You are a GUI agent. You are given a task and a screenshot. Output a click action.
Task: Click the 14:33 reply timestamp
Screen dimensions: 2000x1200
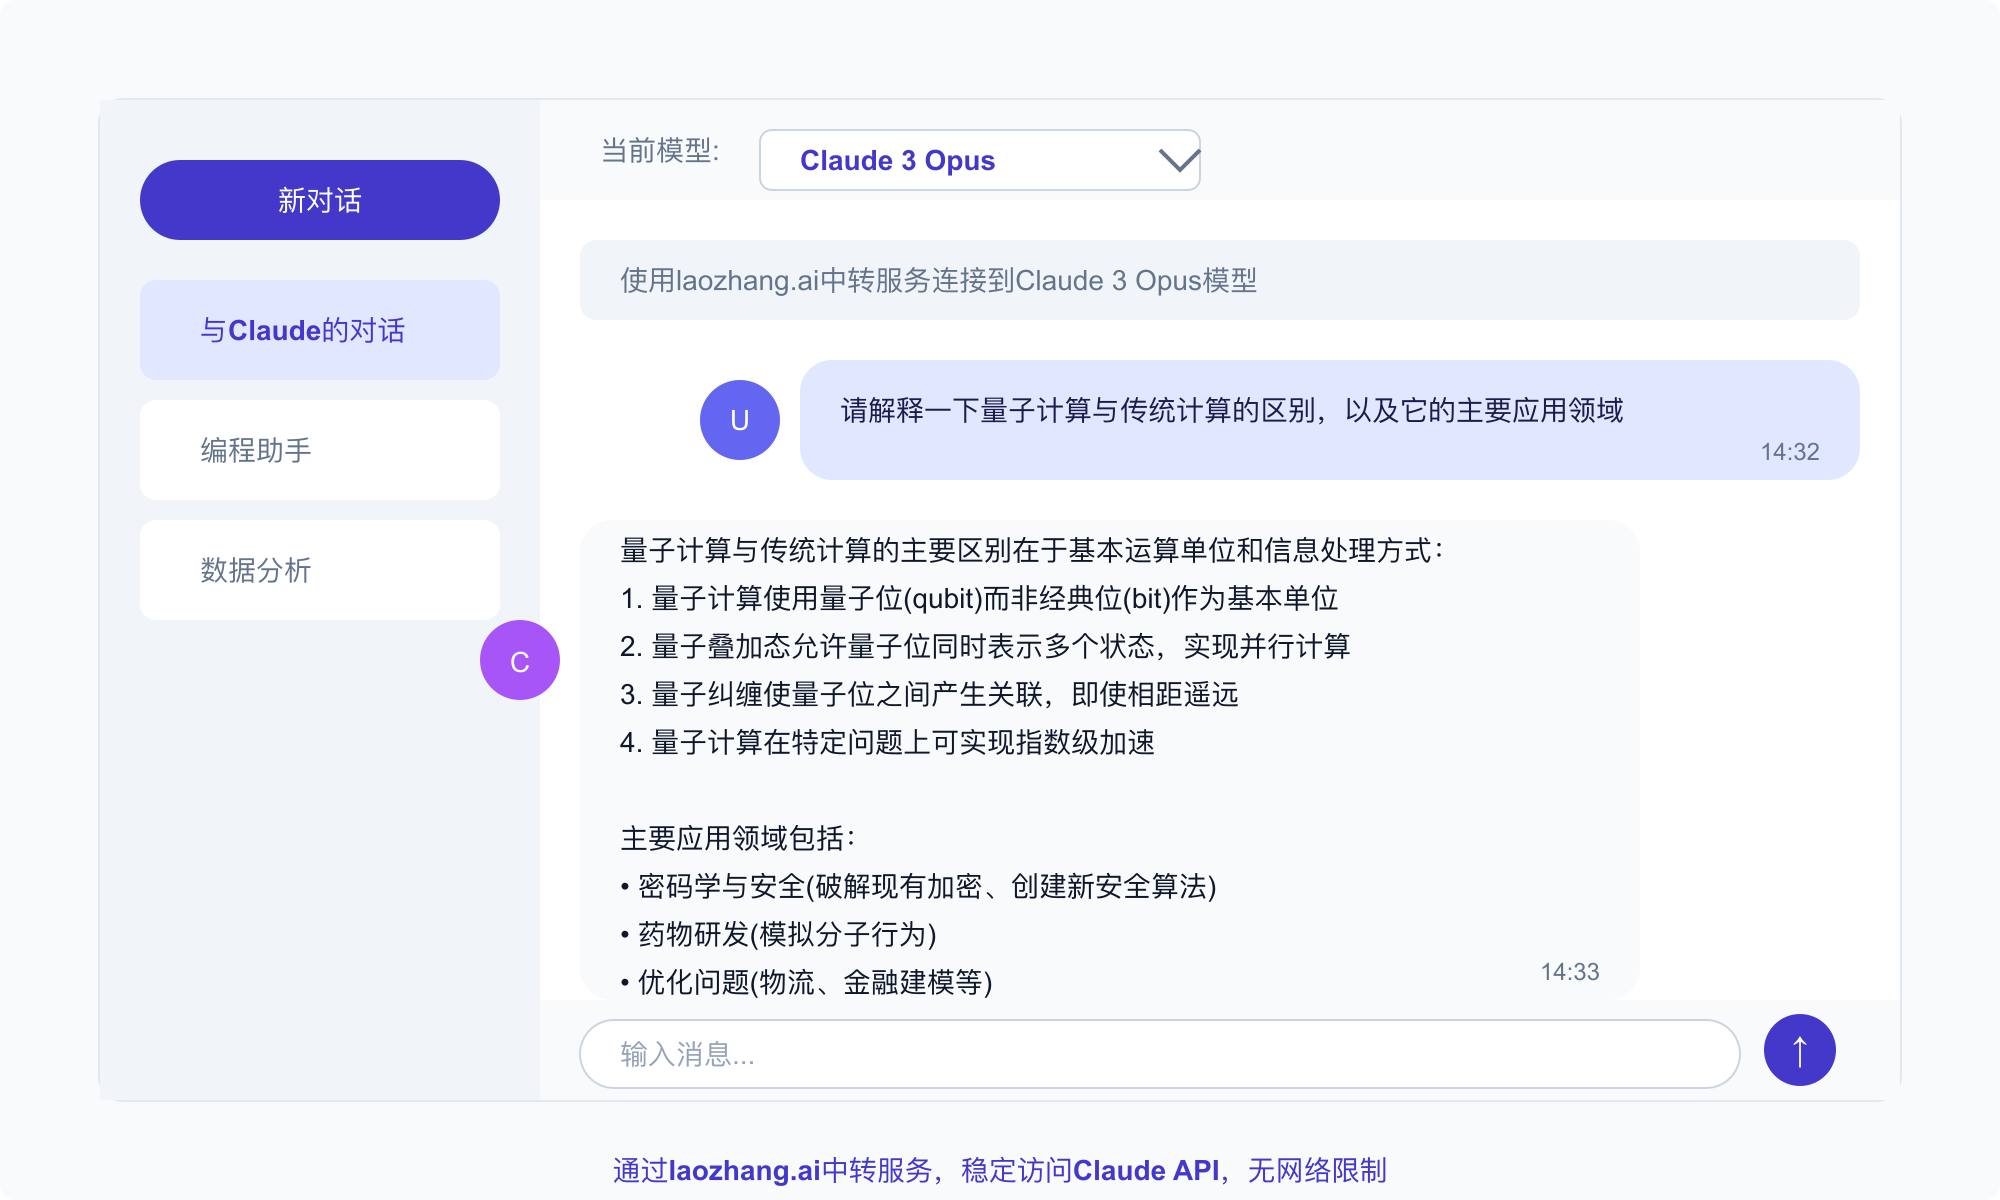[x=1570, y=972]
